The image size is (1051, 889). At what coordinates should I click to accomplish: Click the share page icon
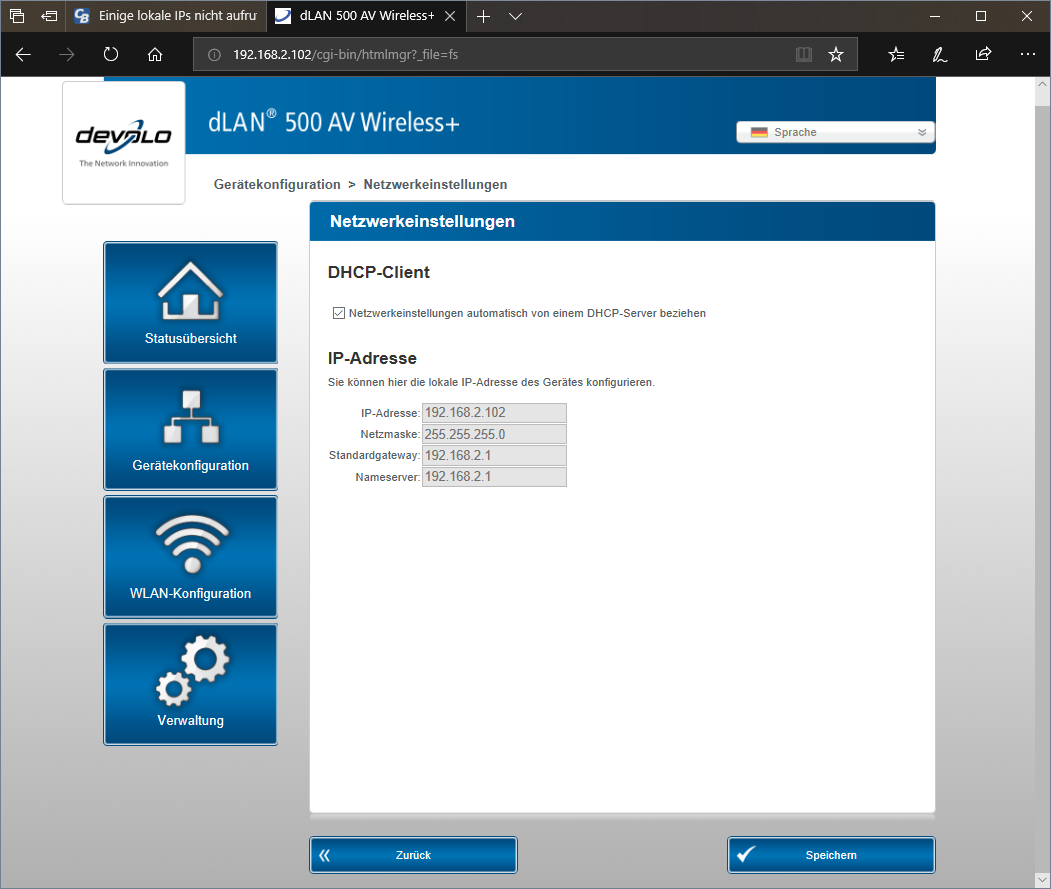point(983,54)
